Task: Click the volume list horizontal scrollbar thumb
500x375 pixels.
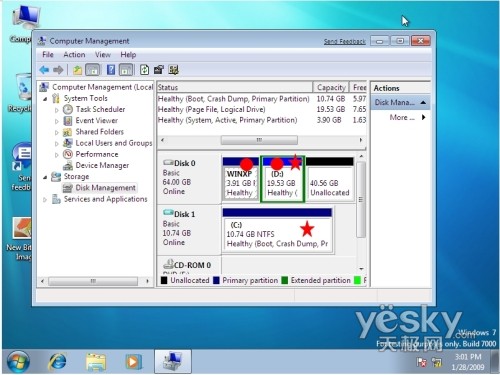Action: [x=259, y=140]
